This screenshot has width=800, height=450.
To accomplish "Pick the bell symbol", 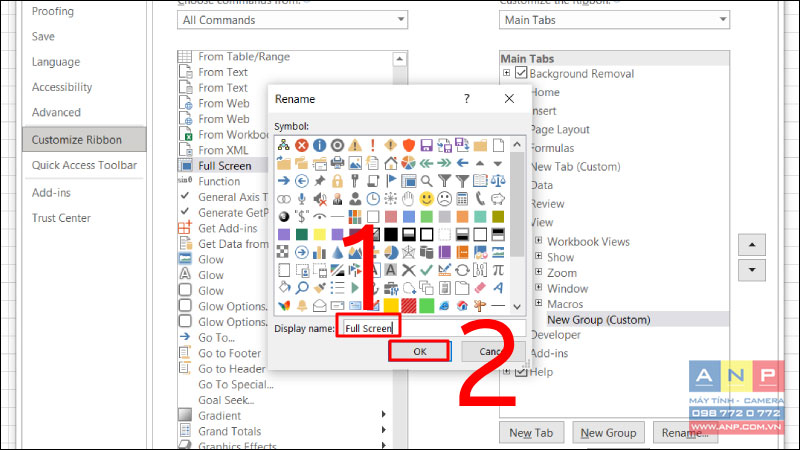I will (302, 306).
